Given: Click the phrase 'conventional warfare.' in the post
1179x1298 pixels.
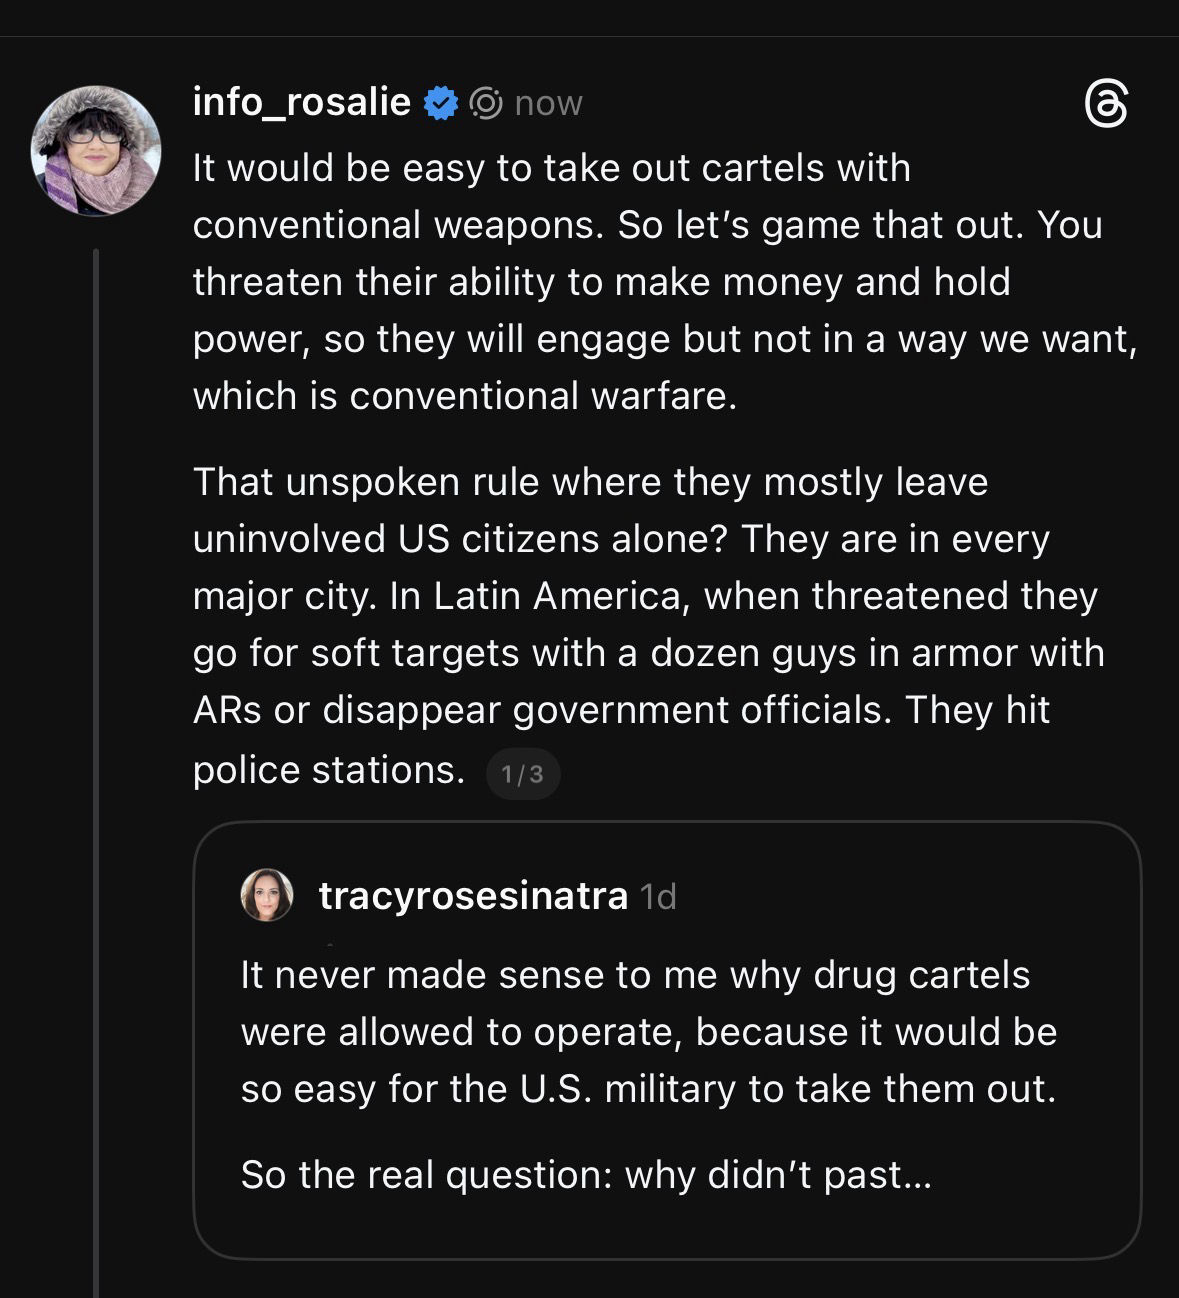Looking at the screenshot, I should point(543,396).
